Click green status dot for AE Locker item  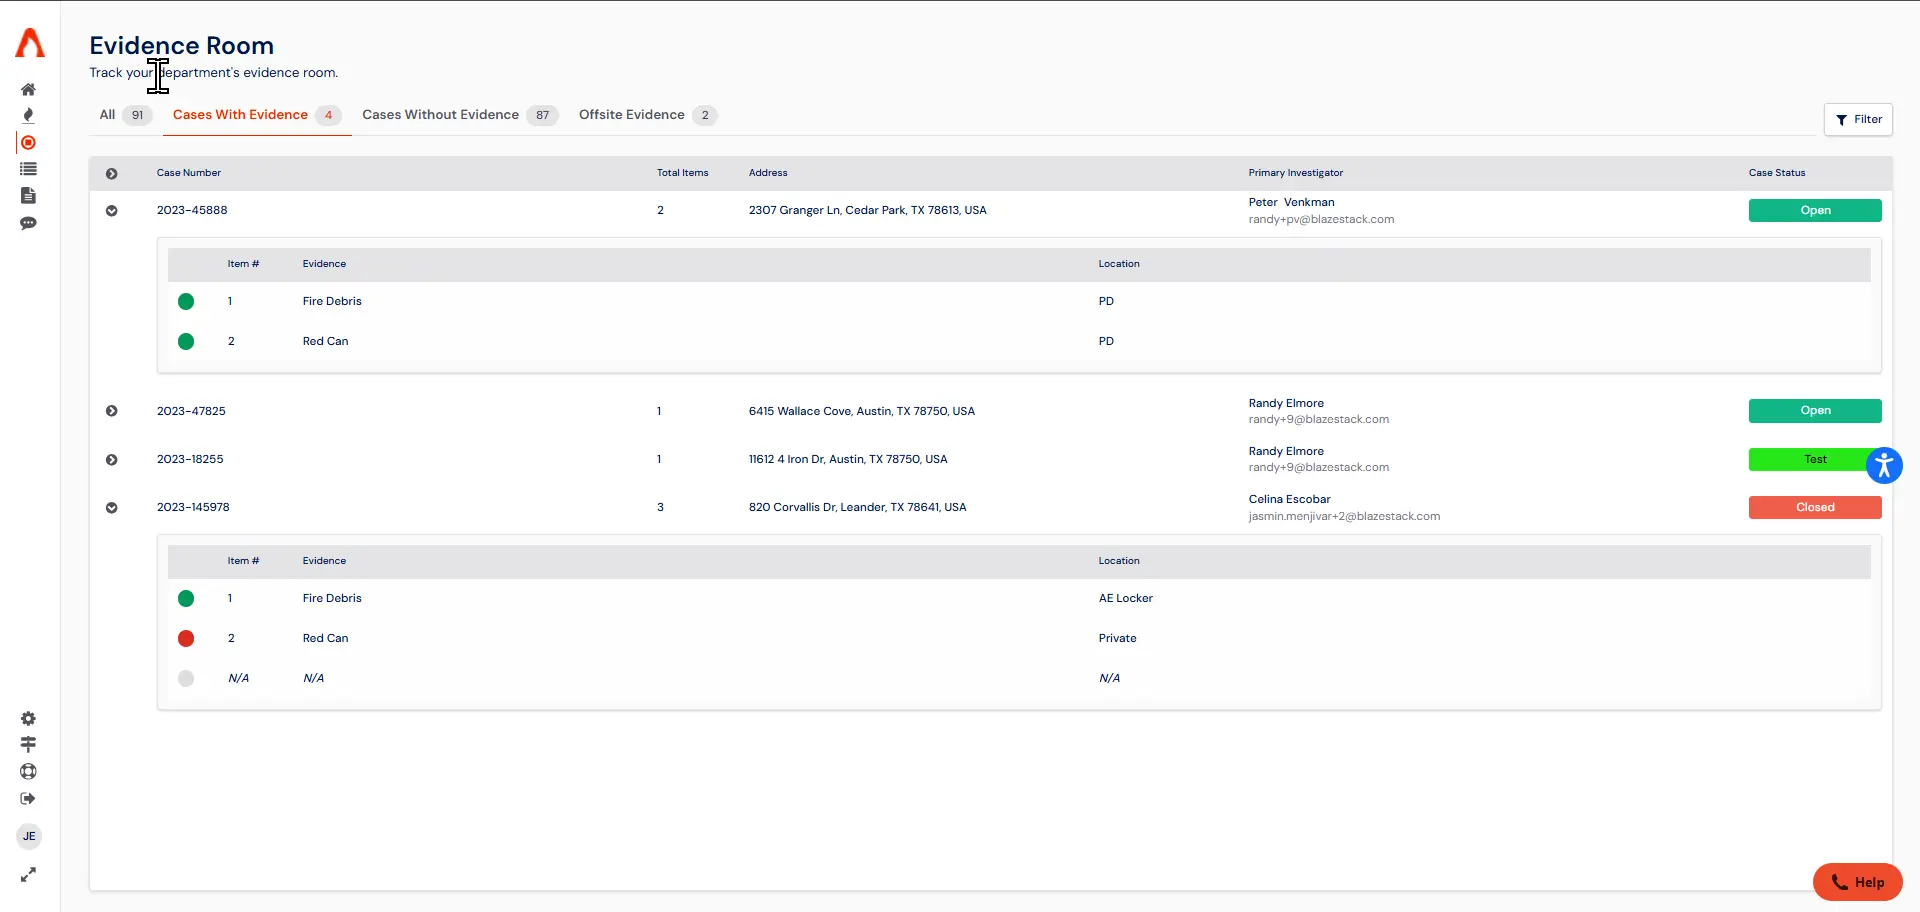coord(186,598)
